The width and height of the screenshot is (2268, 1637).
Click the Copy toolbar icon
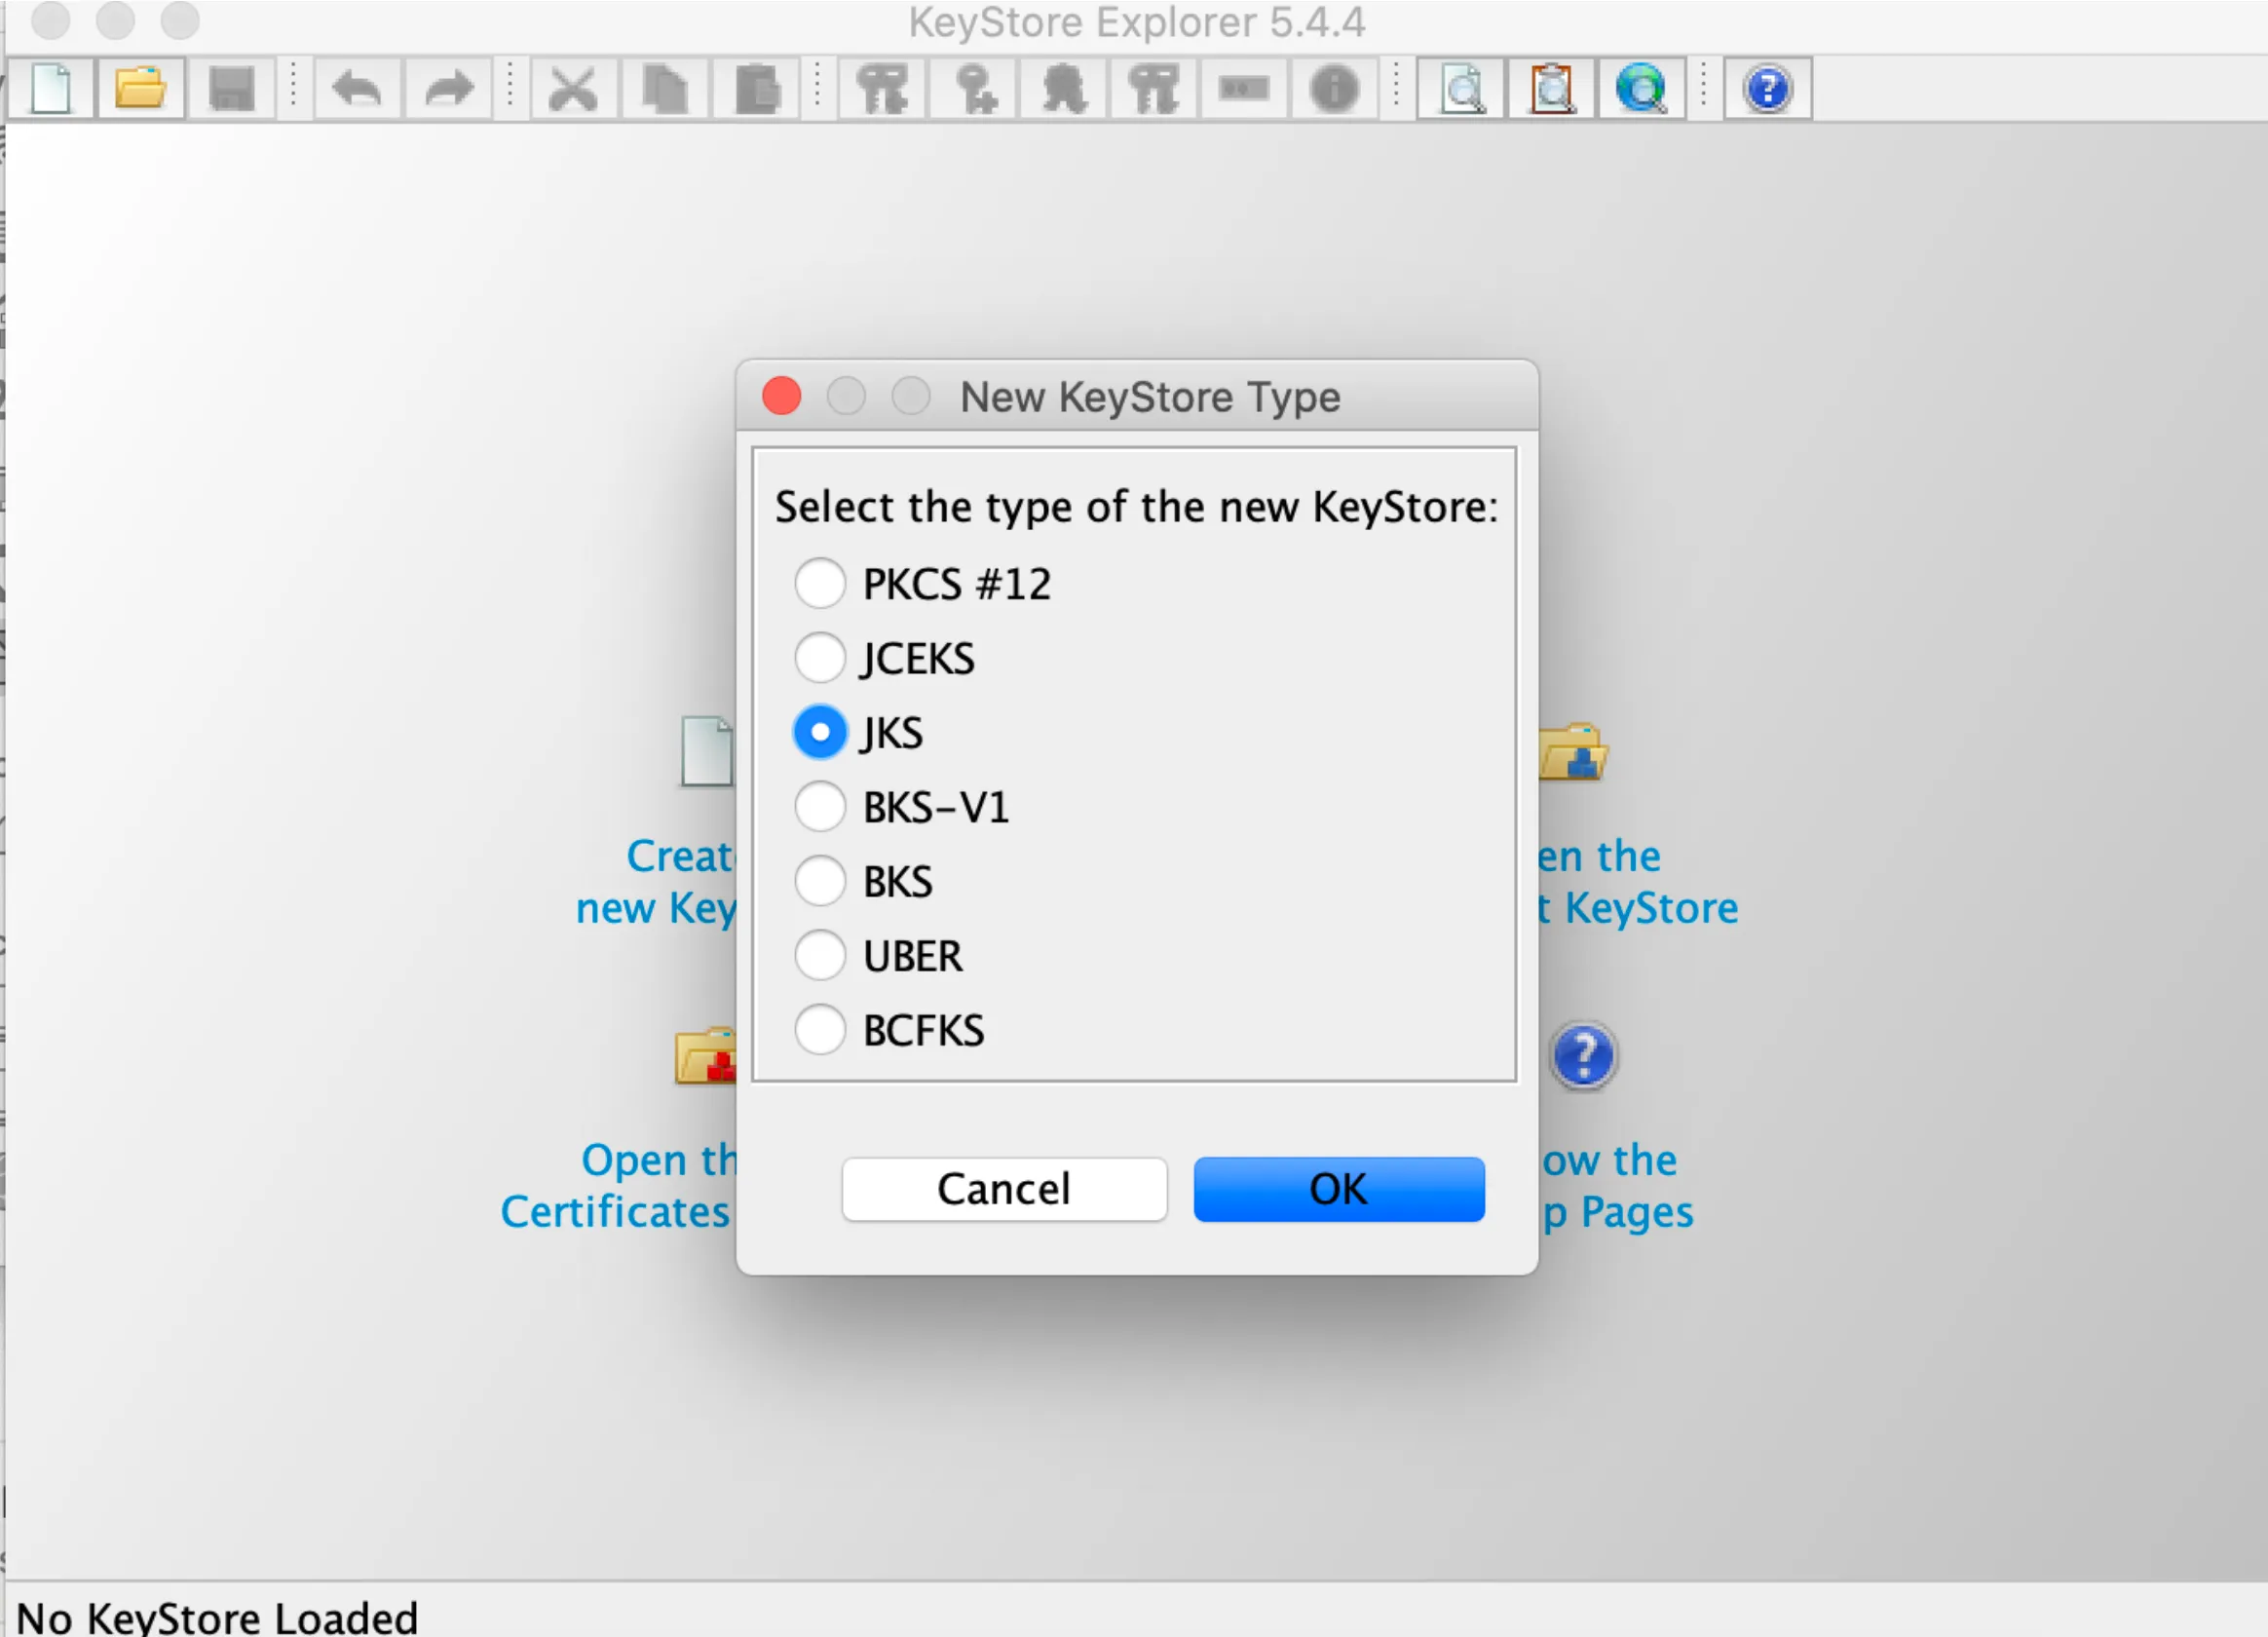[665, 89]
